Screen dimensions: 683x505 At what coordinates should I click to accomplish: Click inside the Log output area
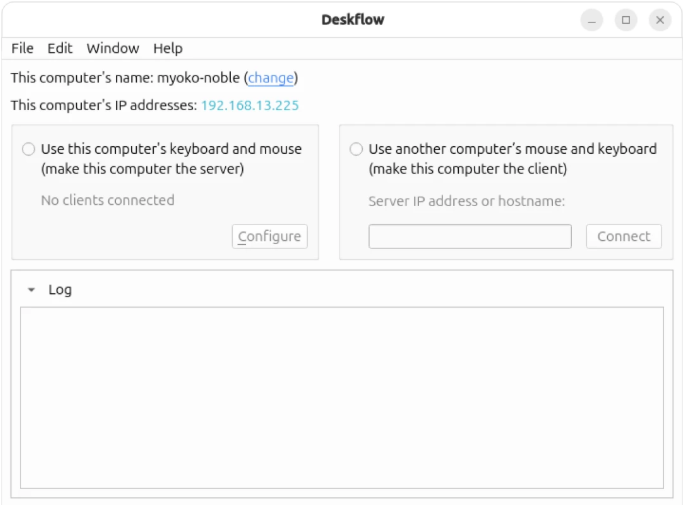click(x=342, y=398)
